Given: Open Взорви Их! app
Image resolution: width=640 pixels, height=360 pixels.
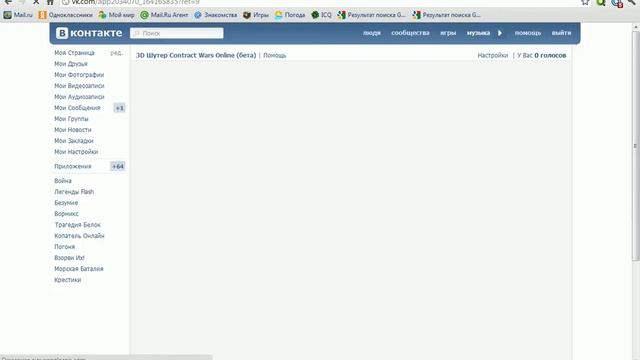Looking at the screenshot, I should point(69,258).
